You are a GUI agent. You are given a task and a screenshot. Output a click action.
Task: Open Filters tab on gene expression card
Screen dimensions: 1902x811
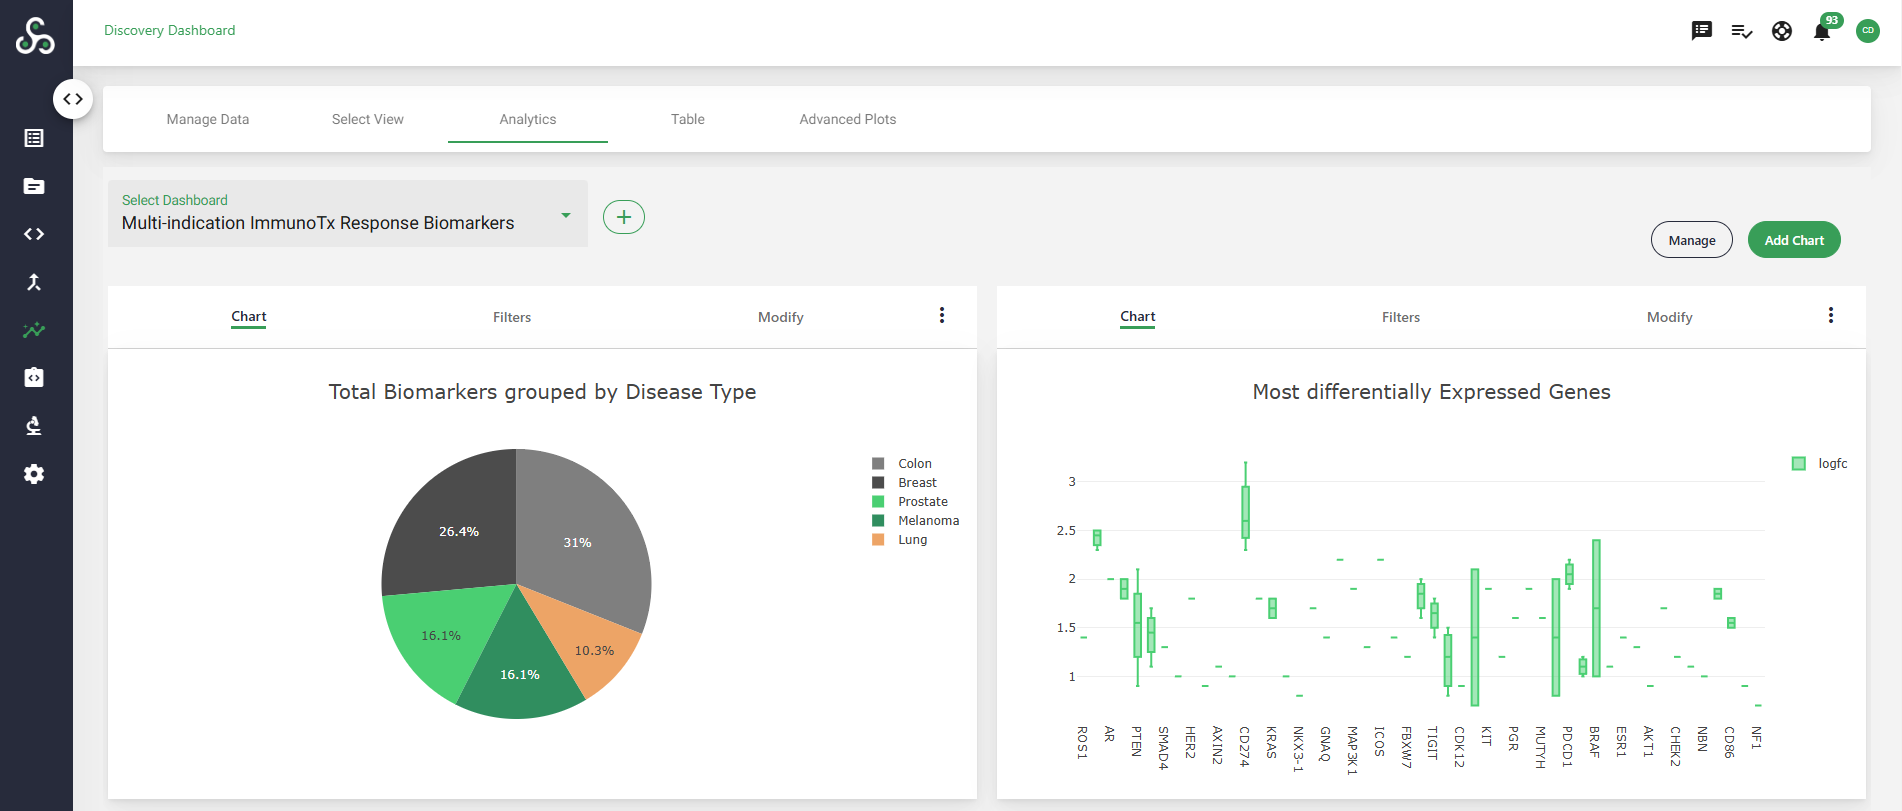(x=1401, y=317)
